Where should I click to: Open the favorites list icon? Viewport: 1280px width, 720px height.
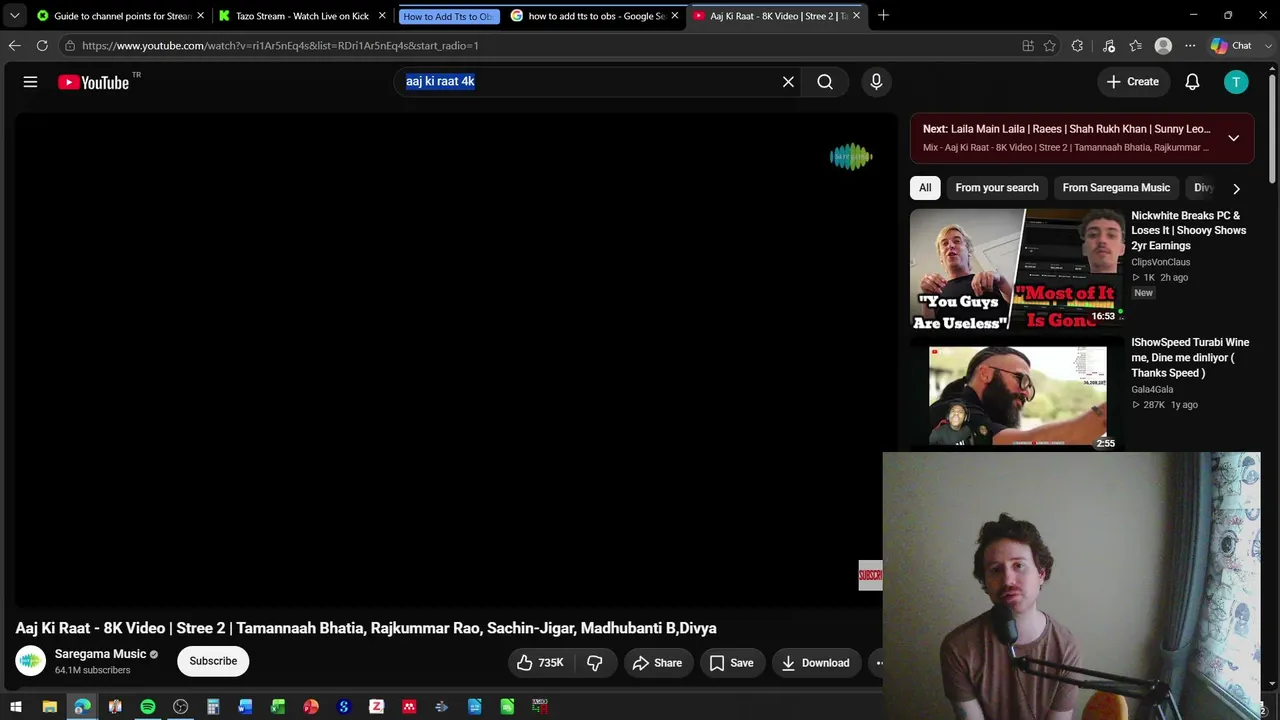point(1136,45)
